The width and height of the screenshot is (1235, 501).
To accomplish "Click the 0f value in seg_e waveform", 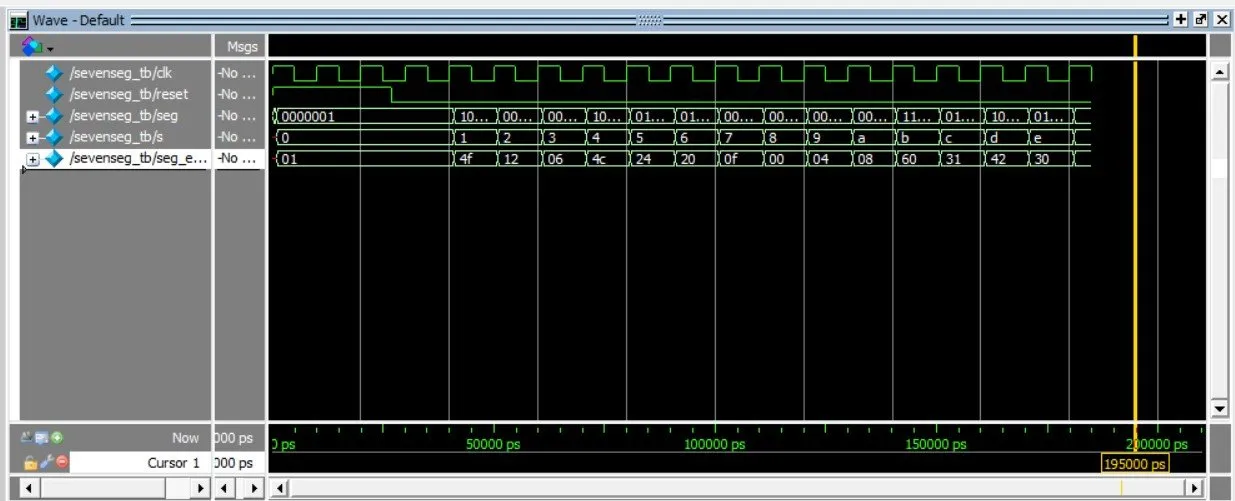I will [731, 159].
